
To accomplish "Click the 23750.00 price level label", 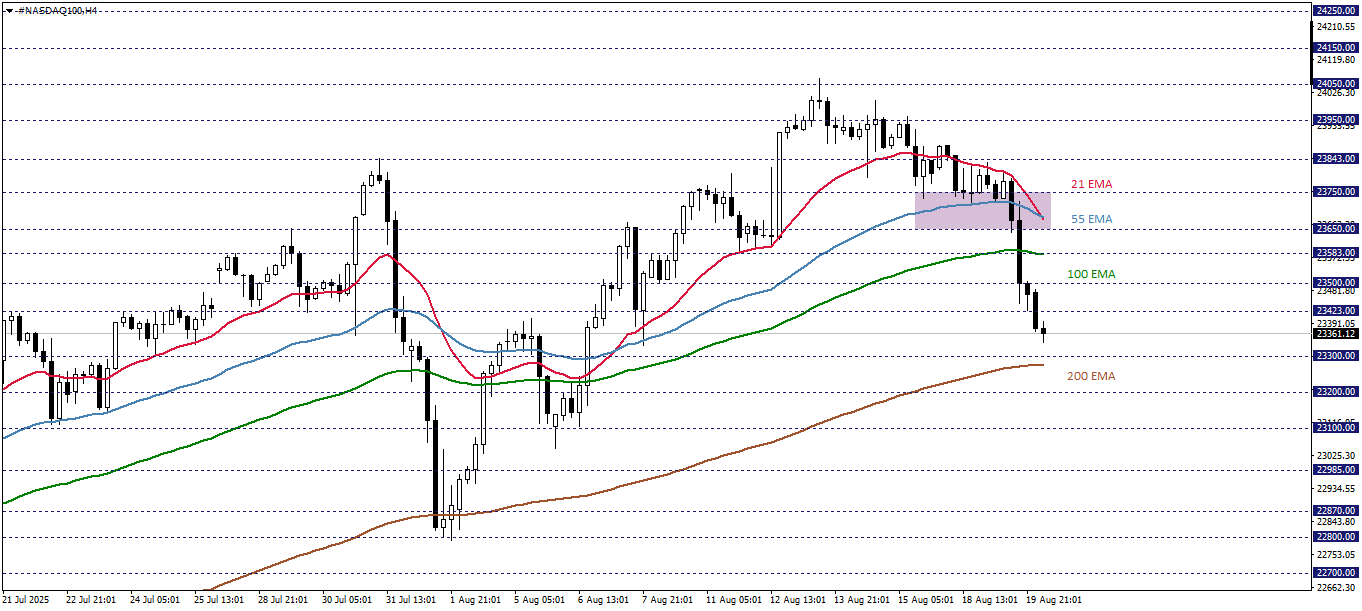I will click(1336, 192).
